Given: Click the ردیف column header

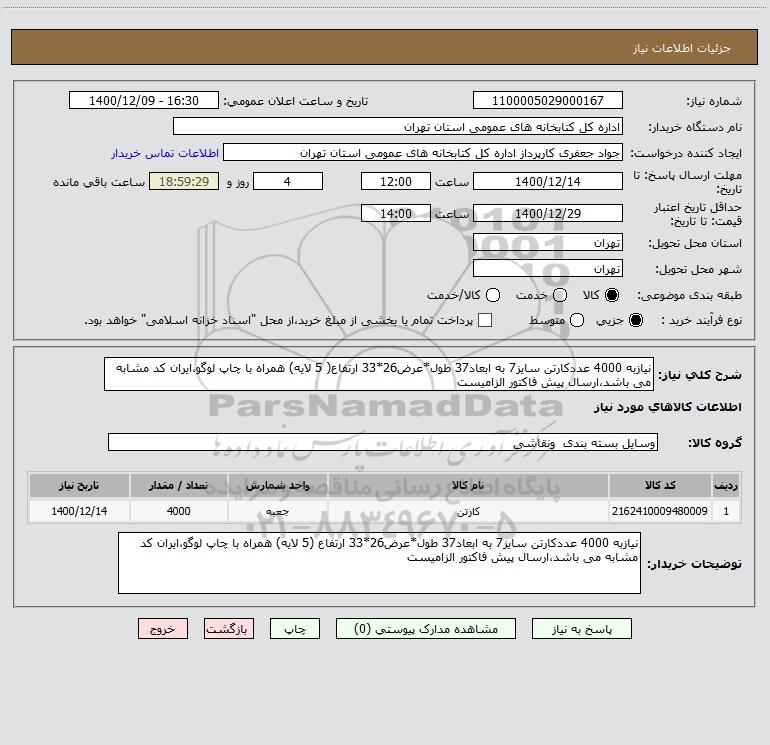Looking at the screenshot, I should point(726,485).
